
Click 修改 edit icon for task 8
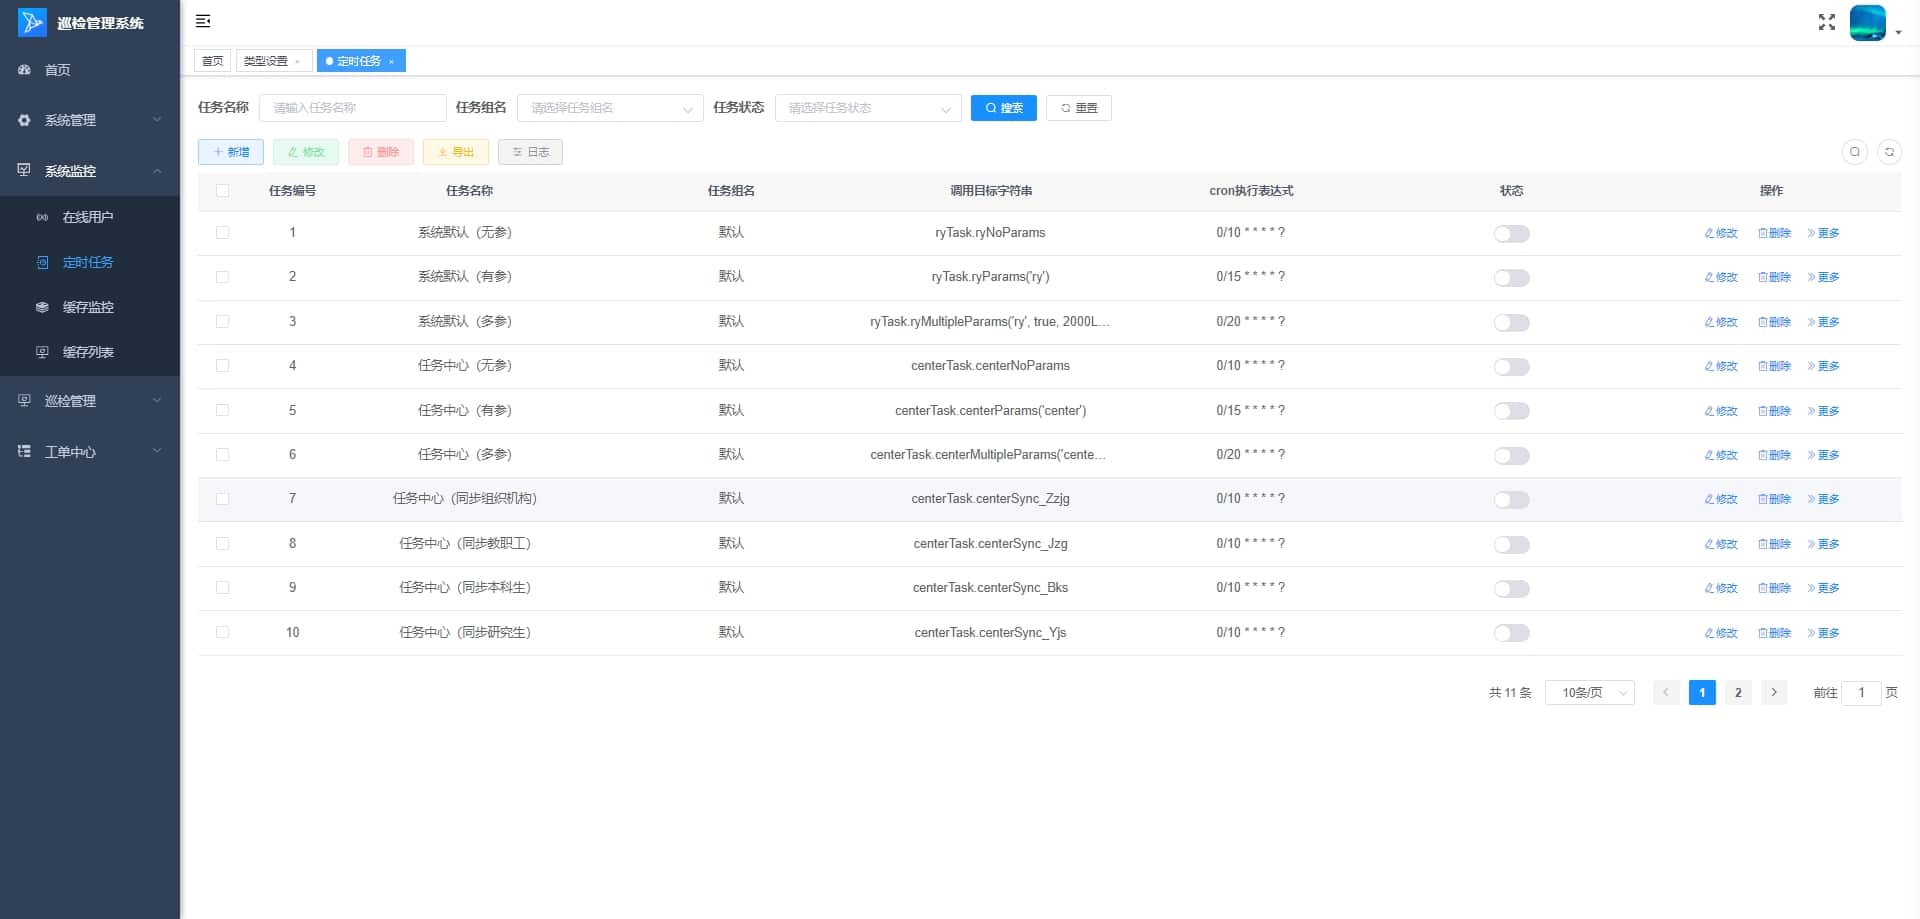(1721, 544)
